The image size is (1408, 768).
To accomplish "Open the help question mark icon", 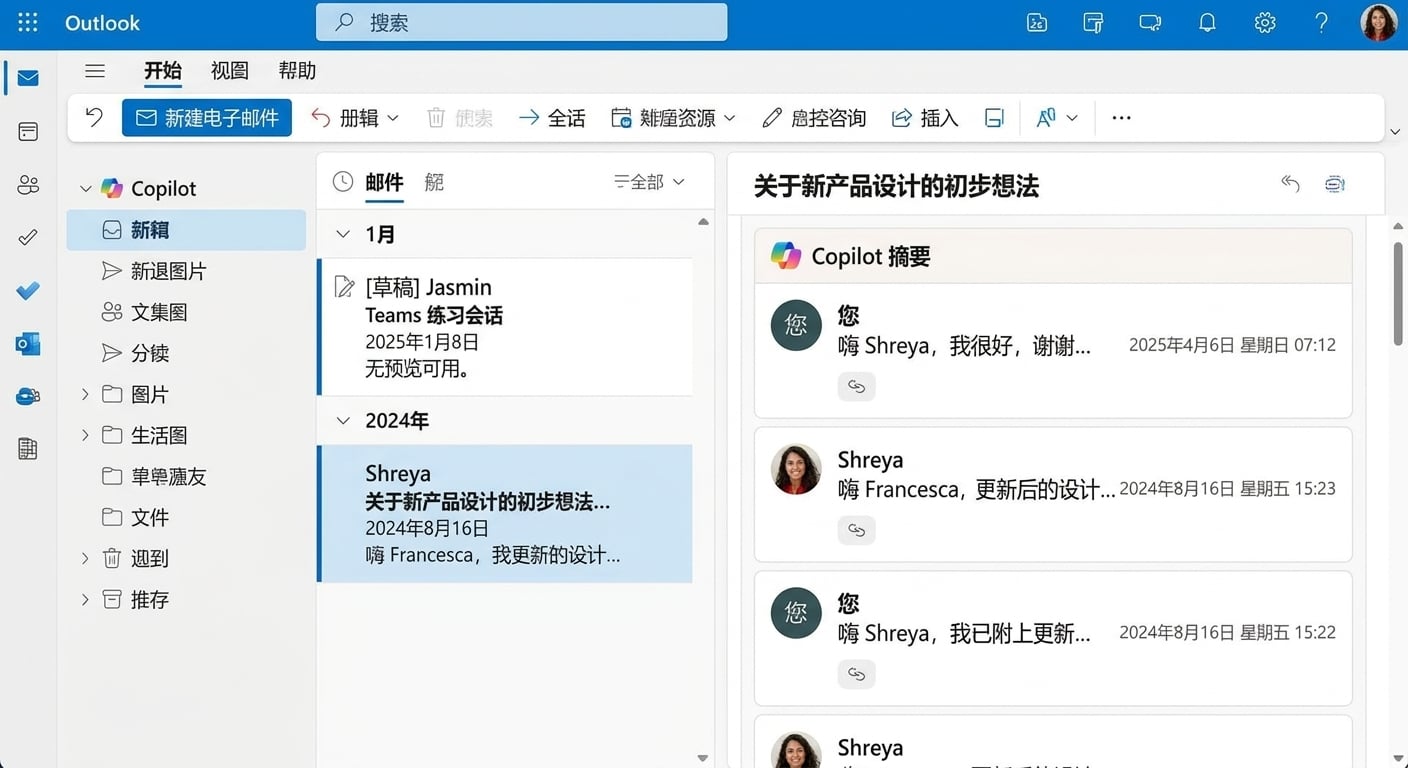I will (1322, 23).
